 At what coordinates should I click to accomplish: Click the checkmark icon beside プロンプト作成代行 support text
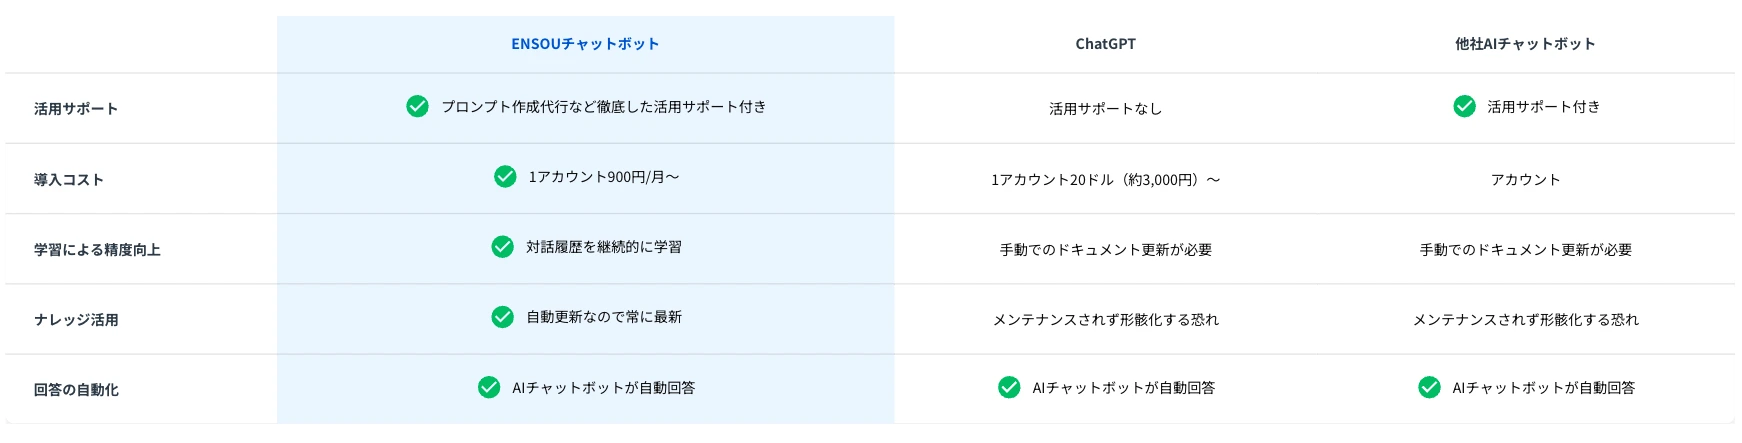point(418,106)
